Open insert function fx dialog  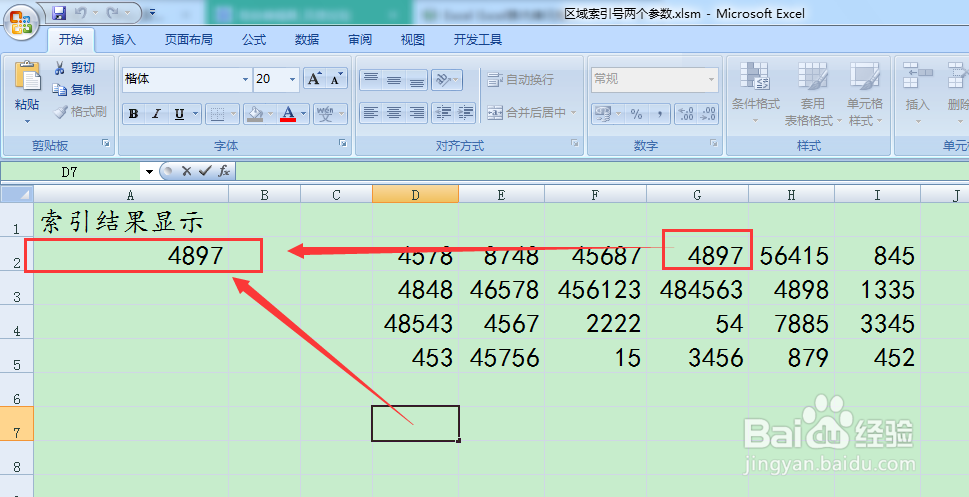coord(224,171)
